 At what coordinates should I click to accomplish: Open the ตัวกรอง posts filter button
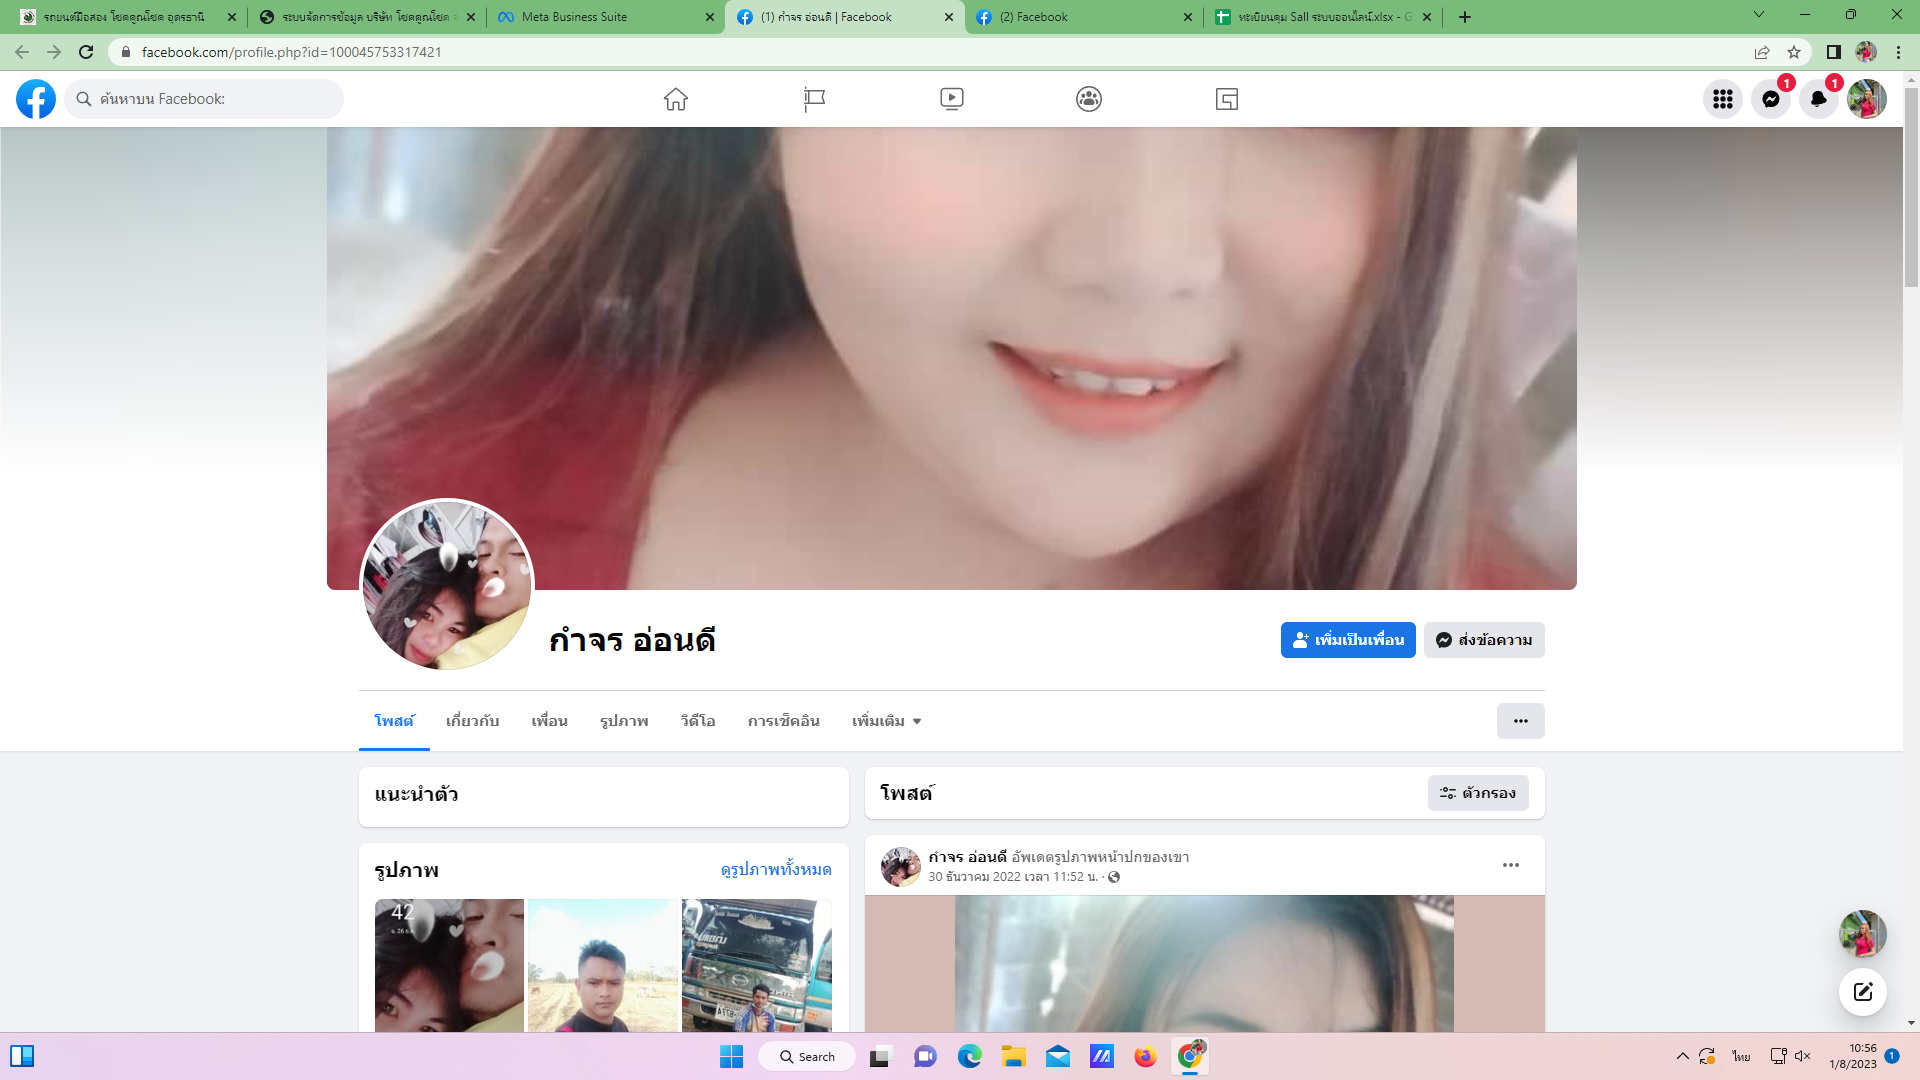[1477, 793]
